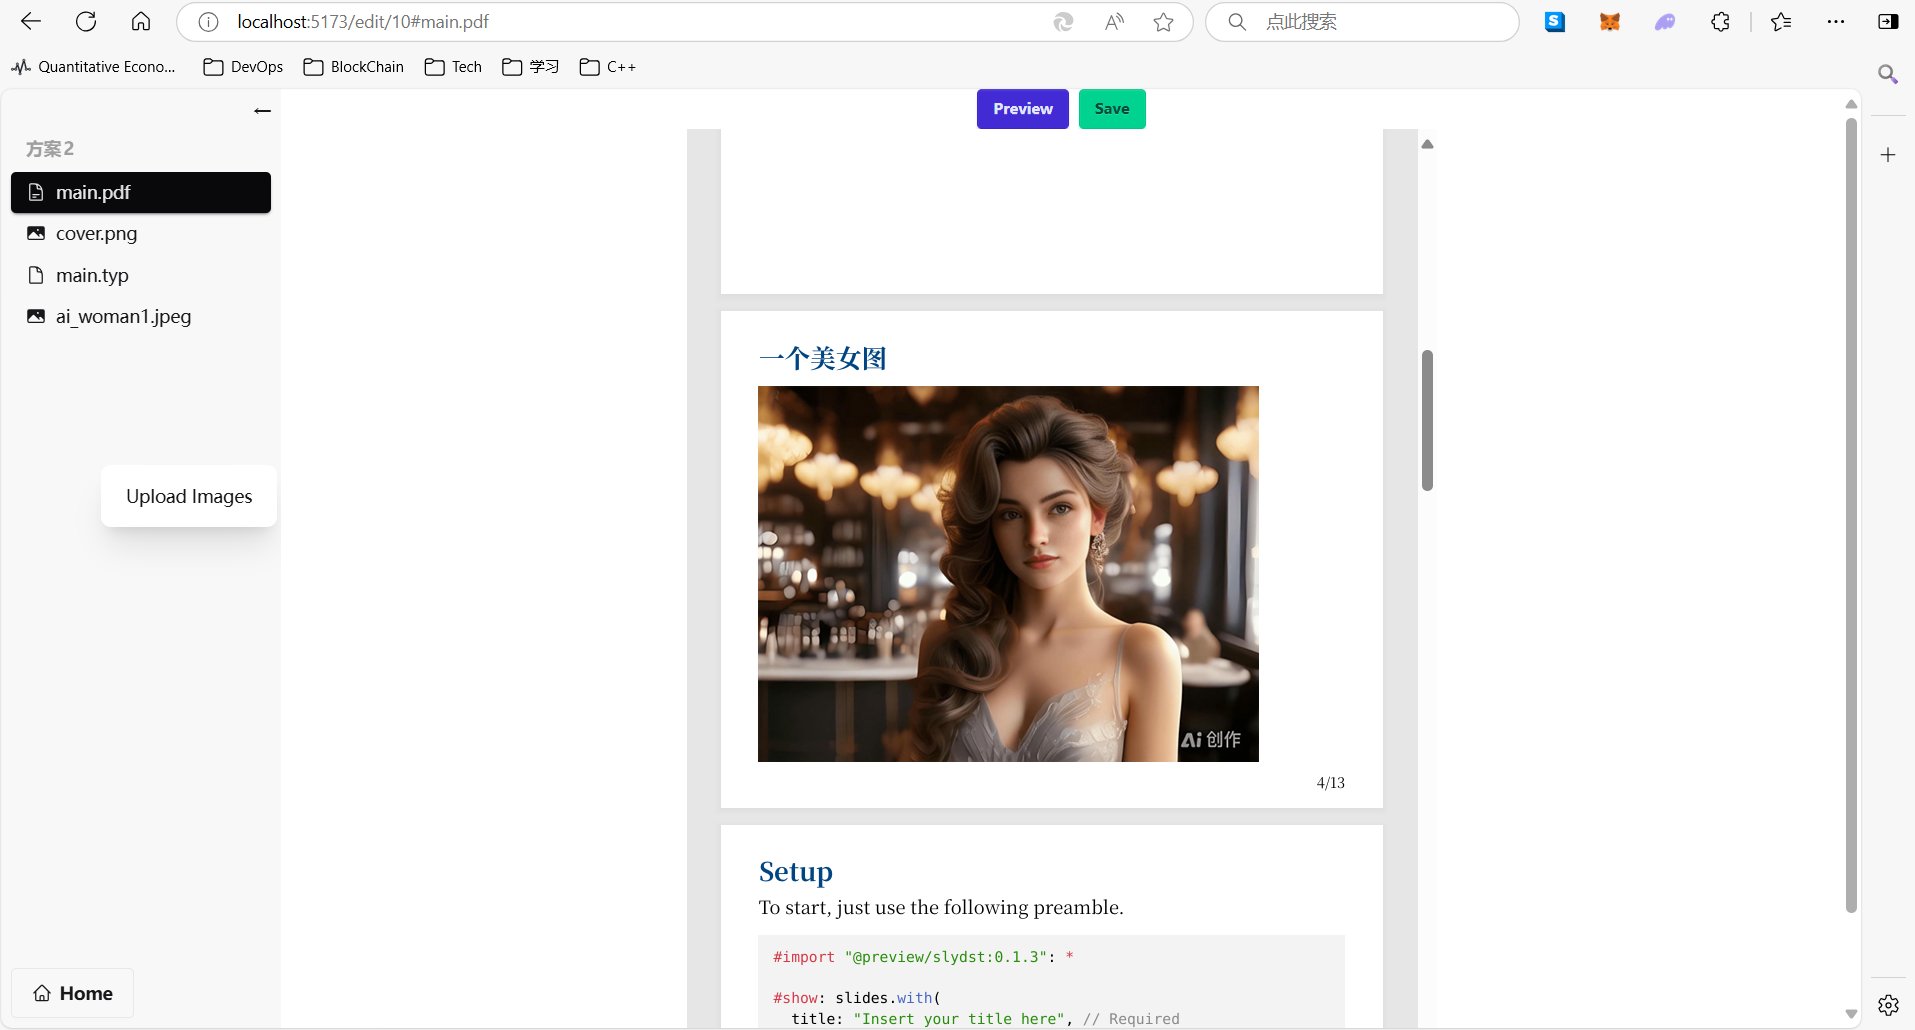Start Read Aloud for the page

1114,21
